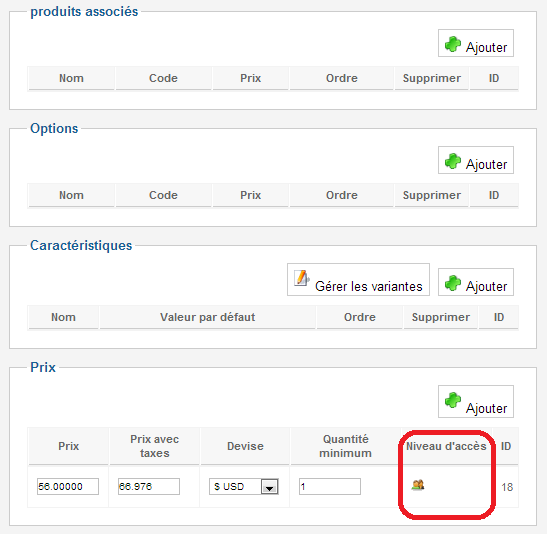This screenshot has height=534, width=547.
Task: Click green plus icon in Caractéristiques section
Action: (453, 283)
